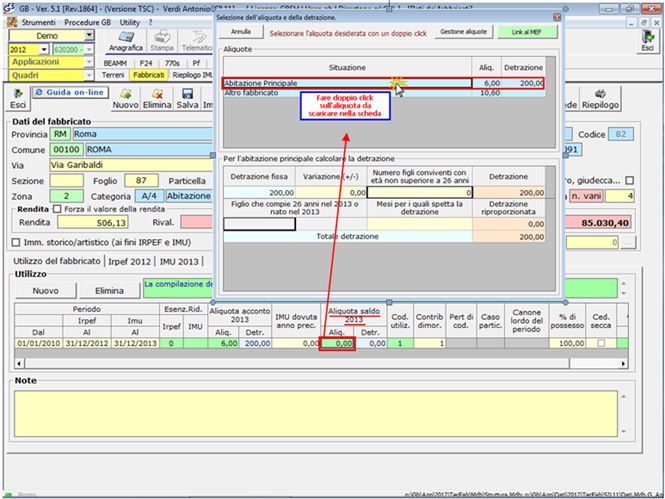
Task: Open the question mark help menu
Action: tap(150, 22)
